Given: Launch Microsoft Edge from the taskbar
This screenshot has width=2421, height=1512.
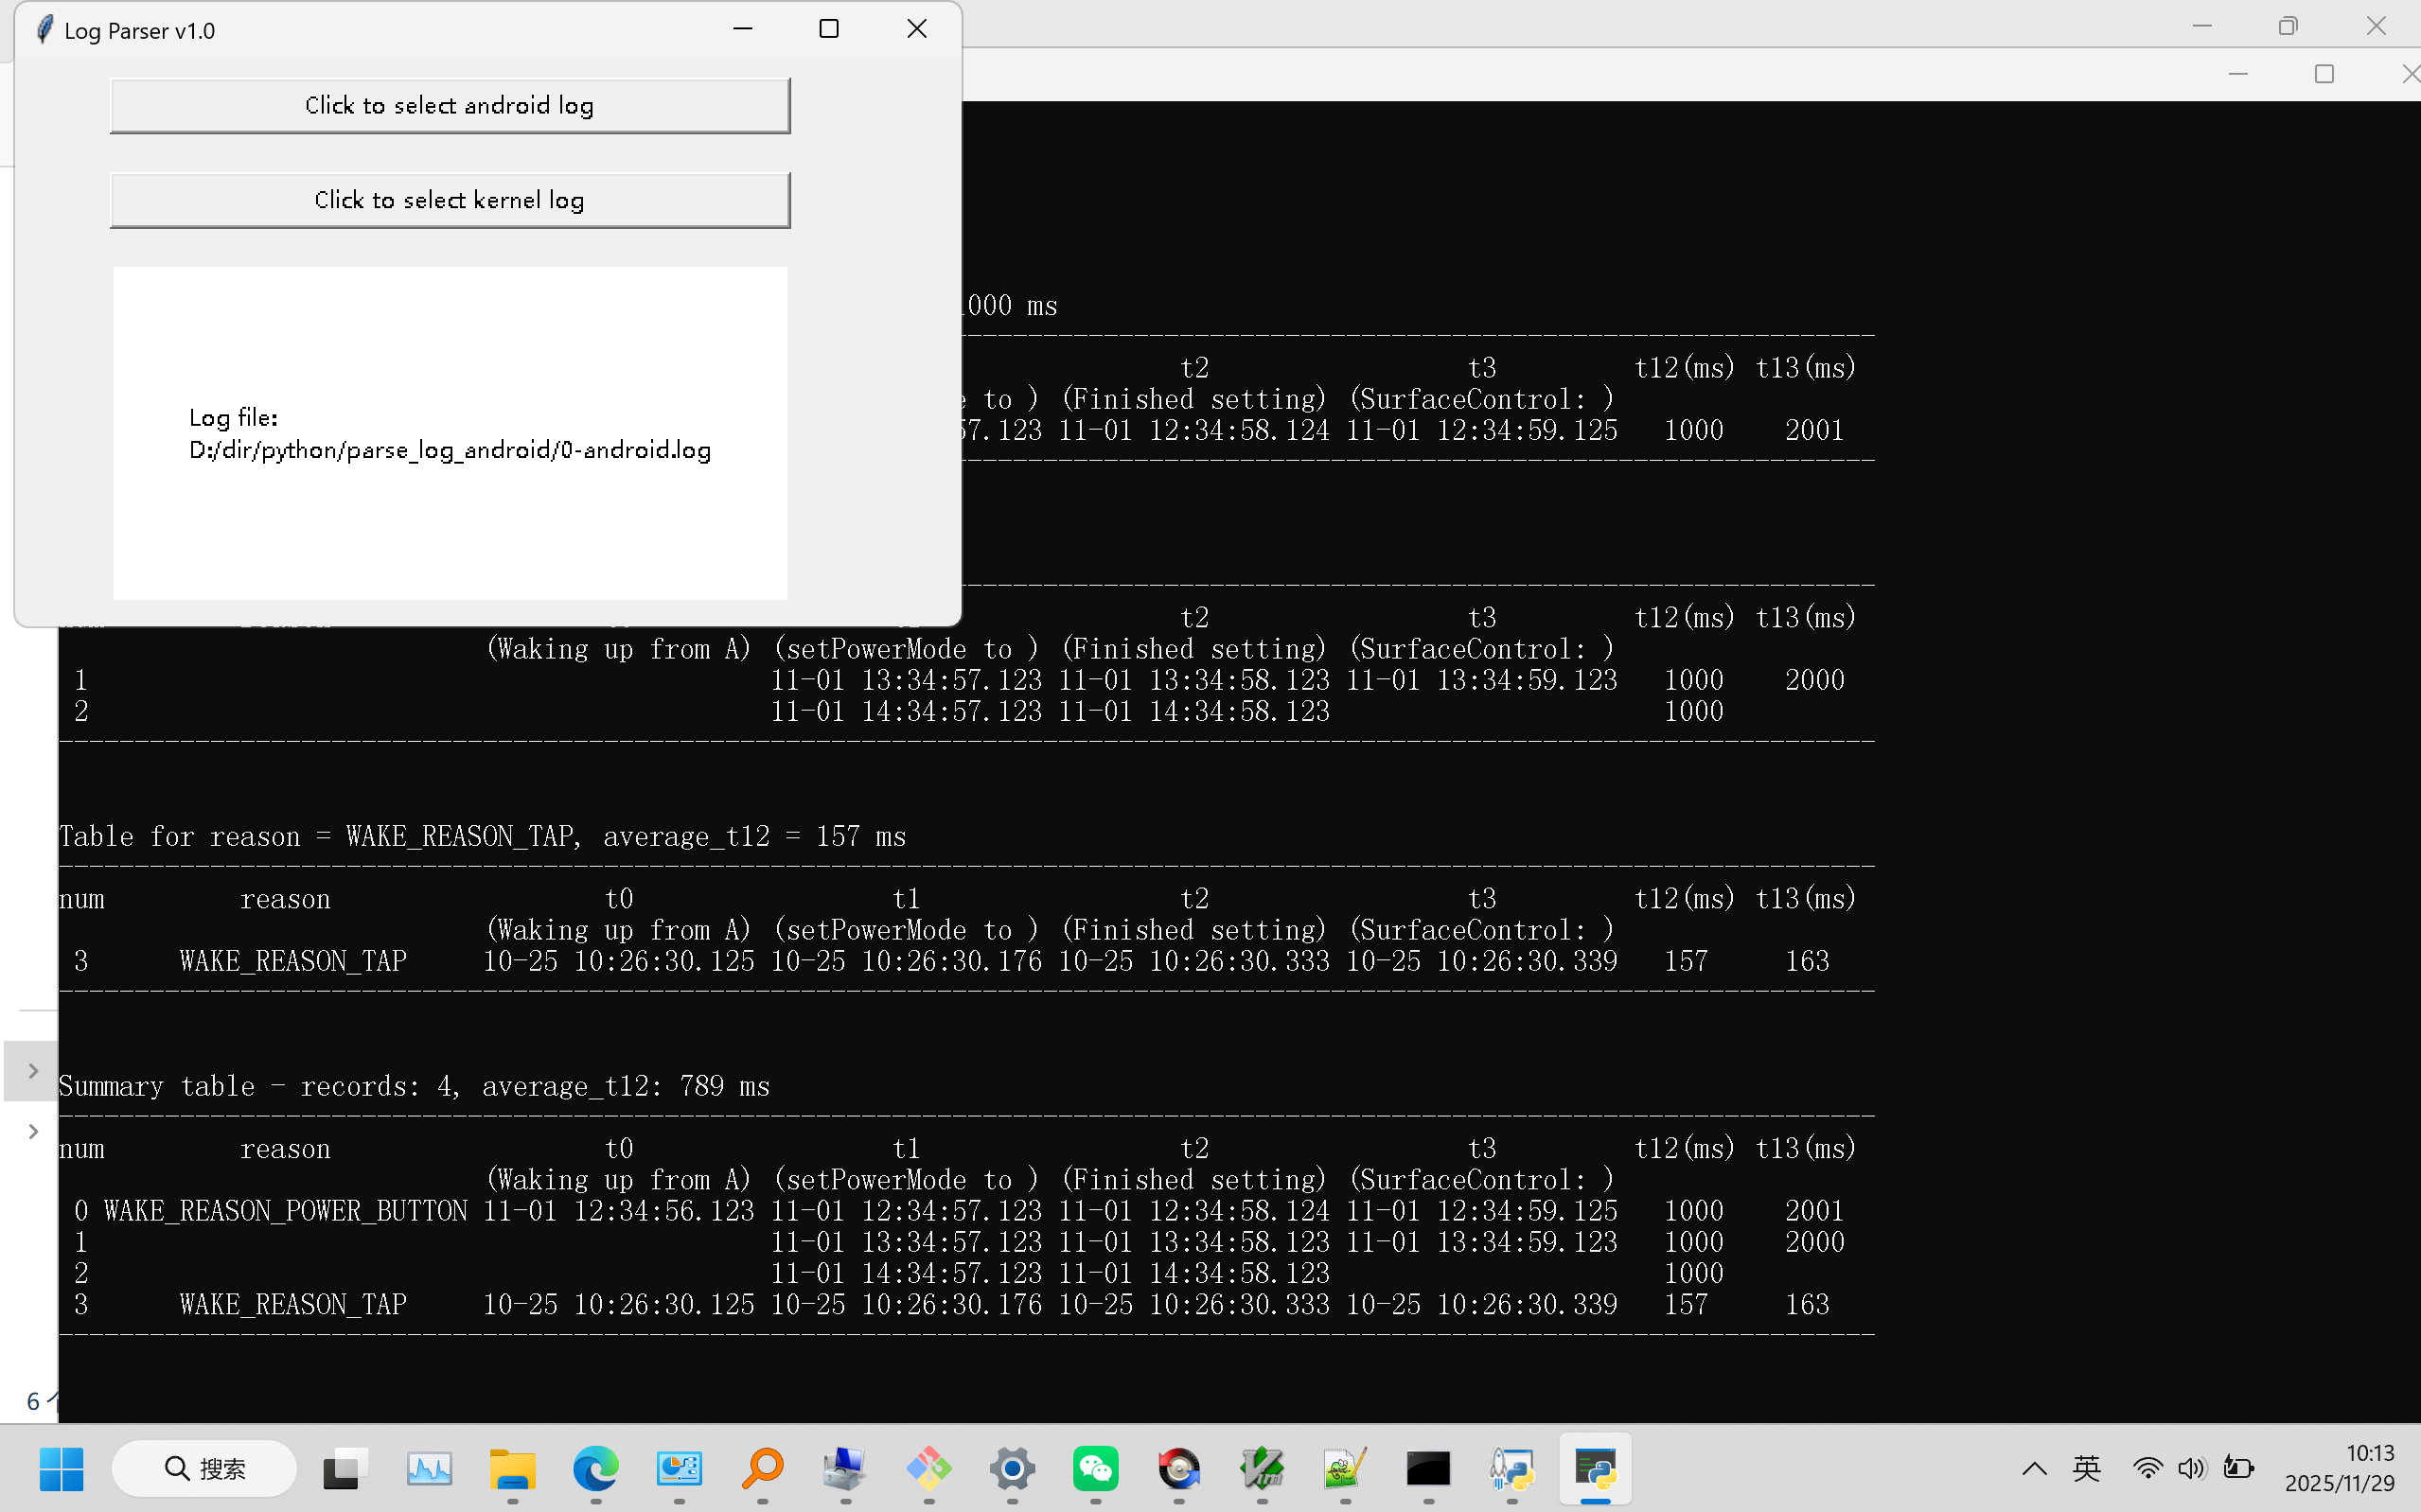Looking at the screenshot, I should click(595, 1468).
